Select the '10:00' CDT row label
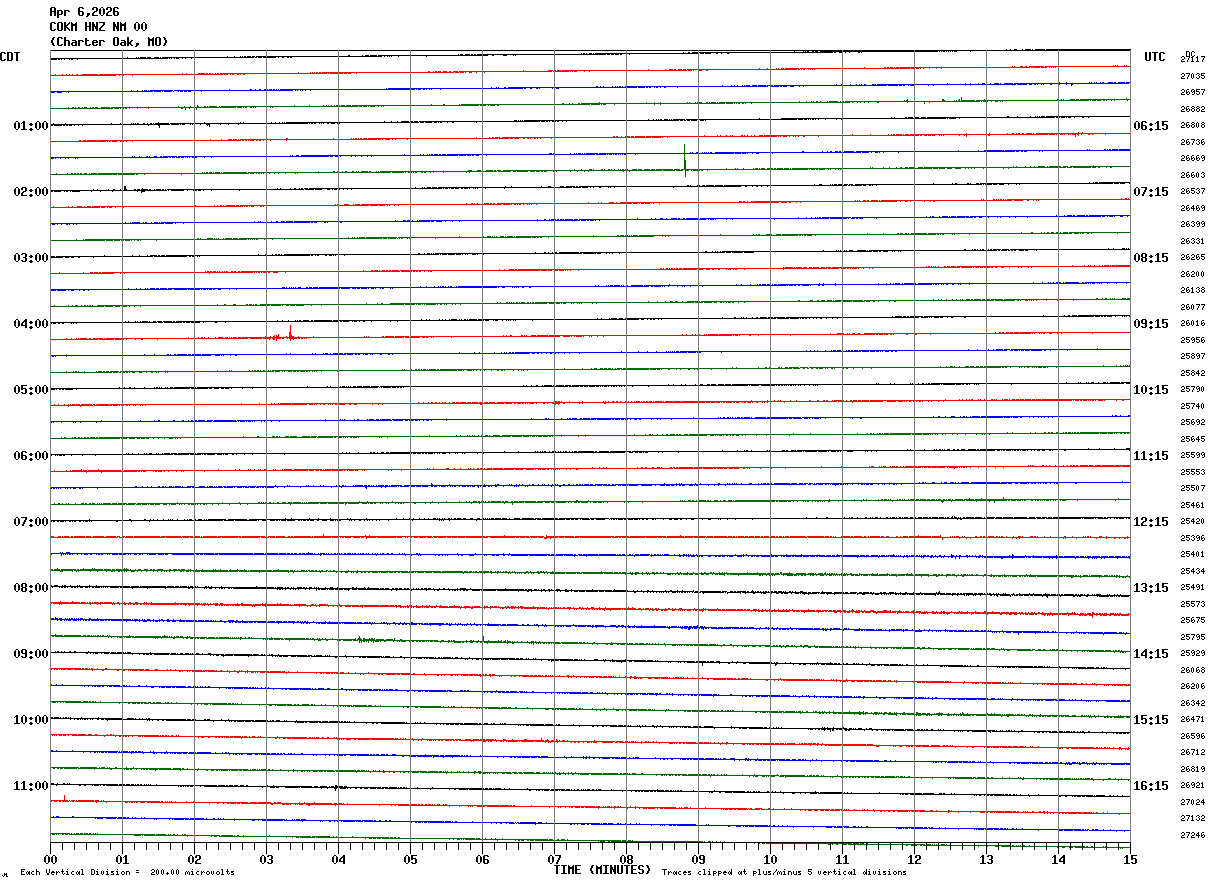This screenshot has width=1210, height=886. click(x=31, y=720)
